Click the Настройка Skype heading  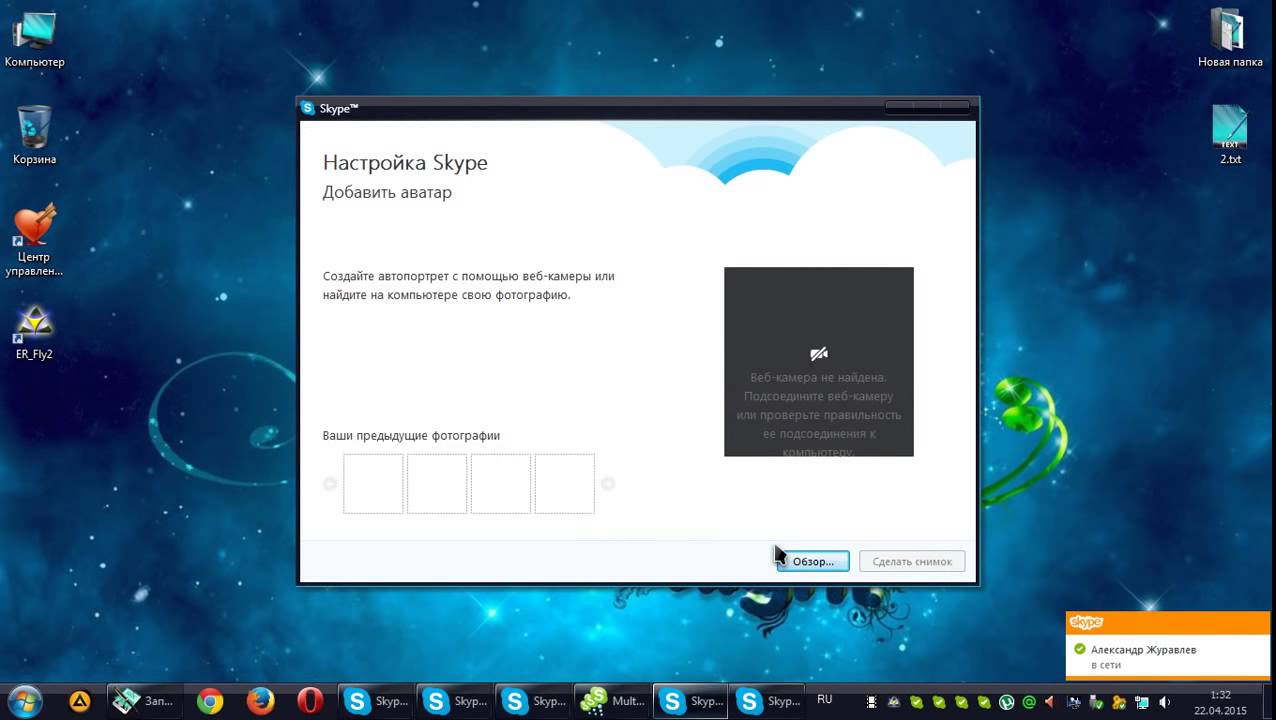pos(405,163)
